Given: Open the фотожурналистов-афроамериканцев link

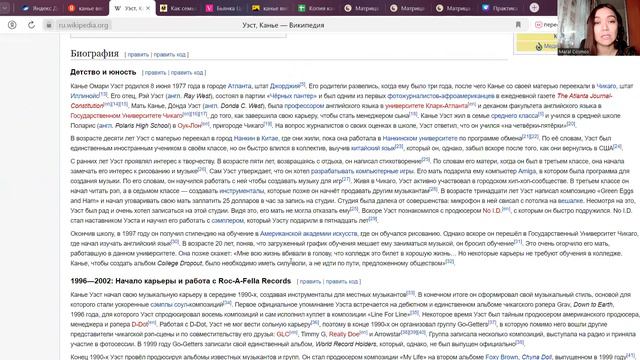Looking at the screenshot, I should (x=441, y=96).
